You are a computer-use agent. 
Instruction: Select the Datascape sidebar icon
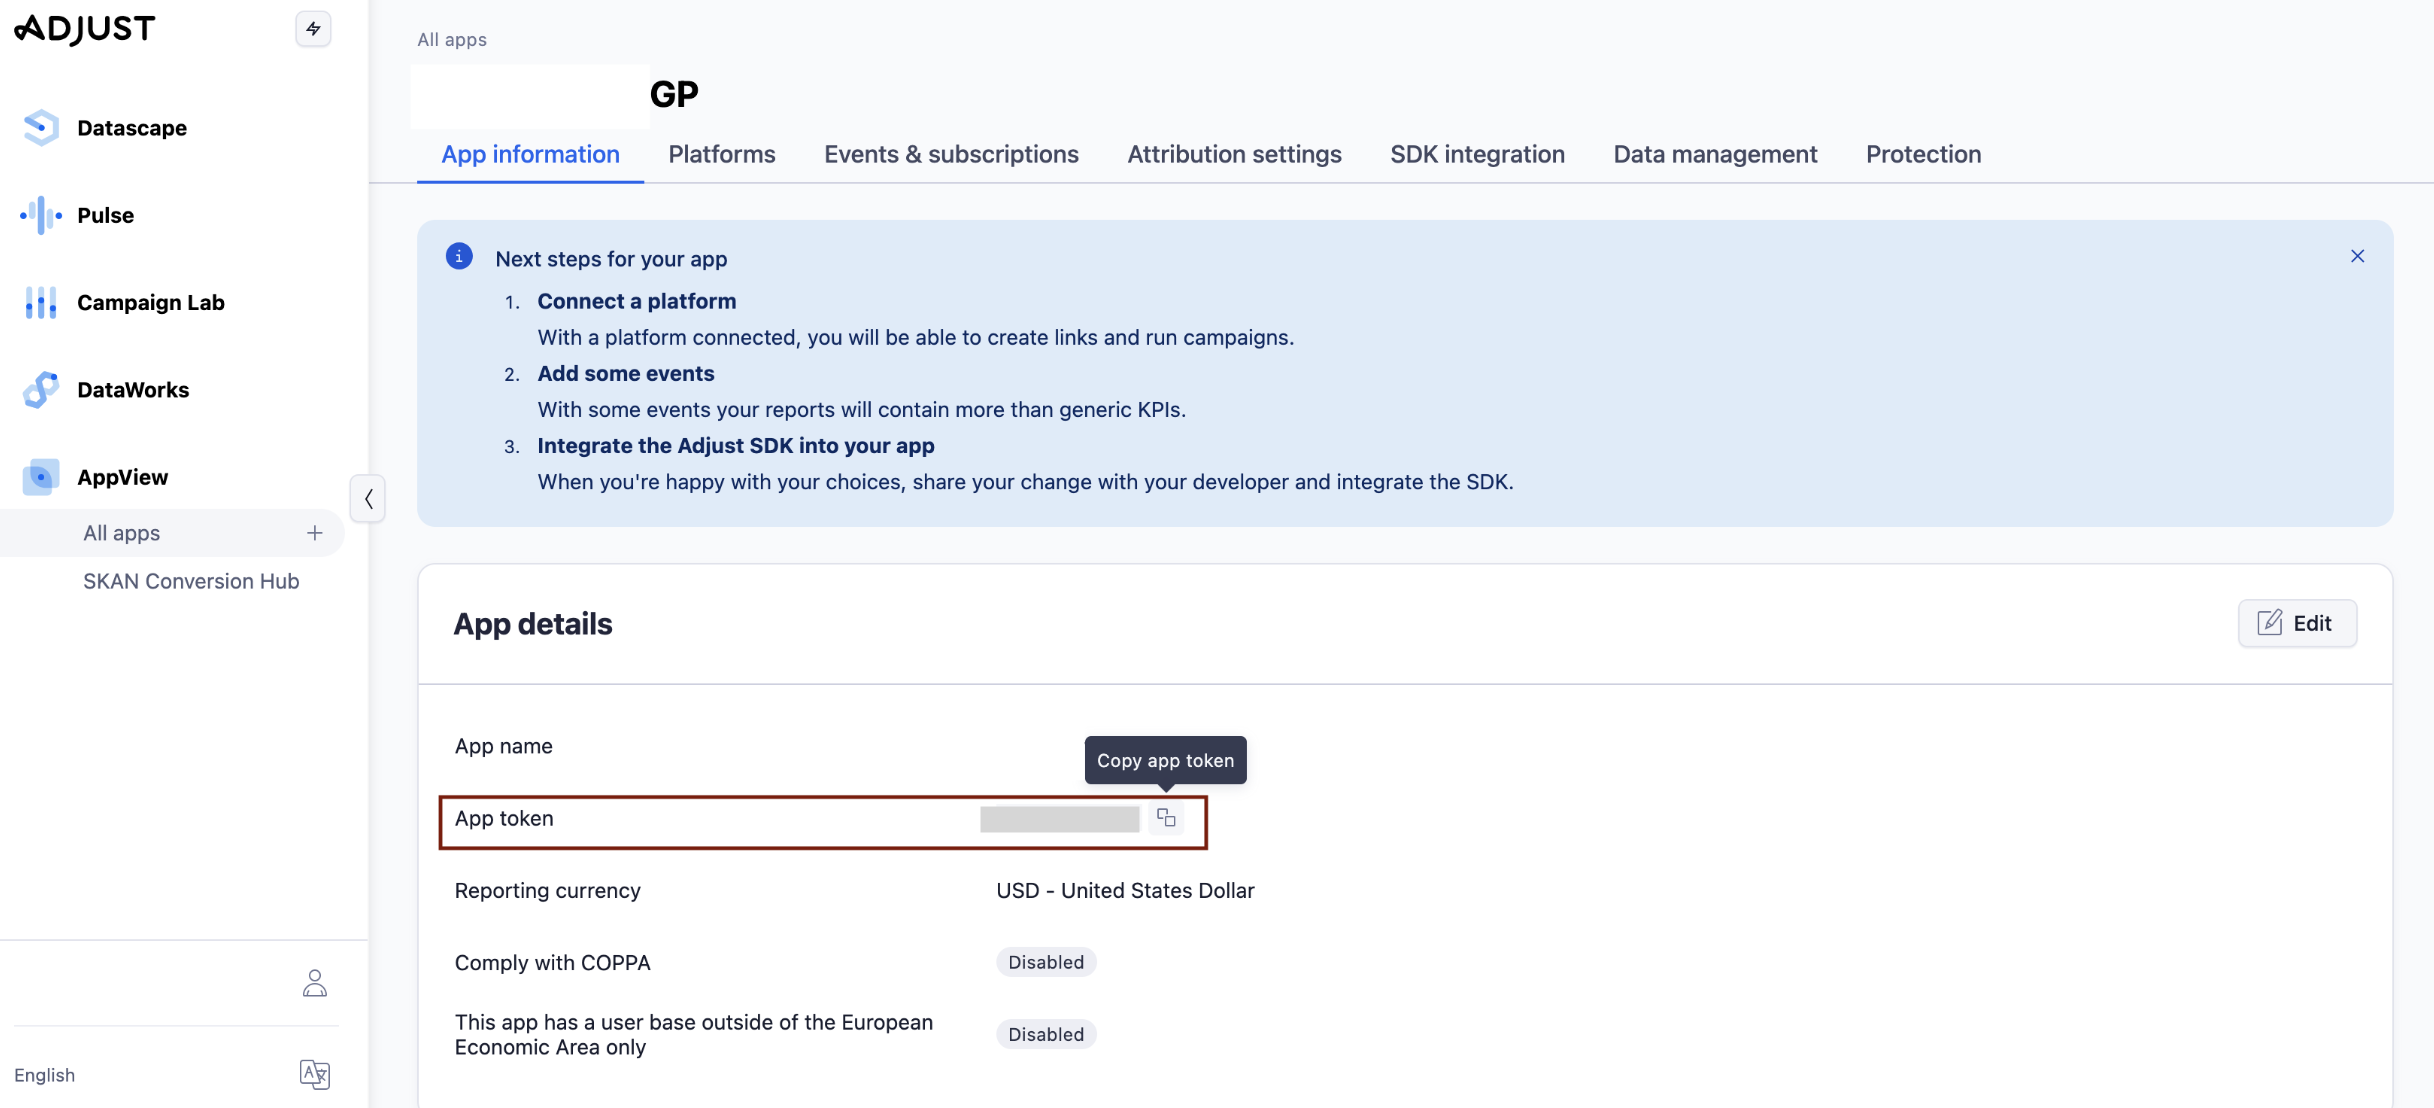point(40,127)
